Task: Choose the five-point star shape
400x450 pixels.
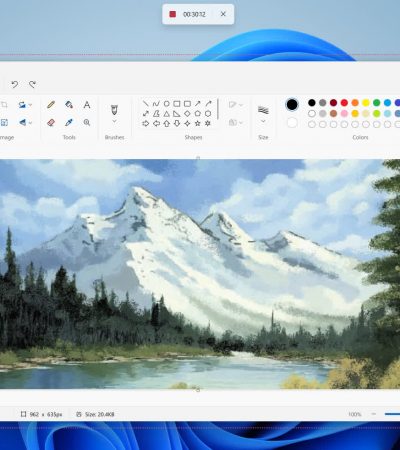Action: pos(198,124)
